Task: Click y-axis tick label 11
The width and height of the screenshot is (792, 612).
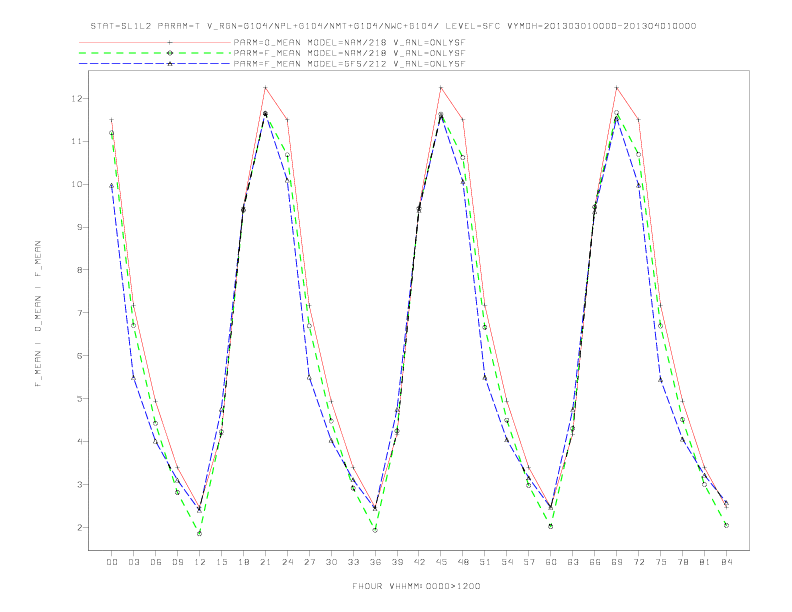Action: [x=76, y=141]
